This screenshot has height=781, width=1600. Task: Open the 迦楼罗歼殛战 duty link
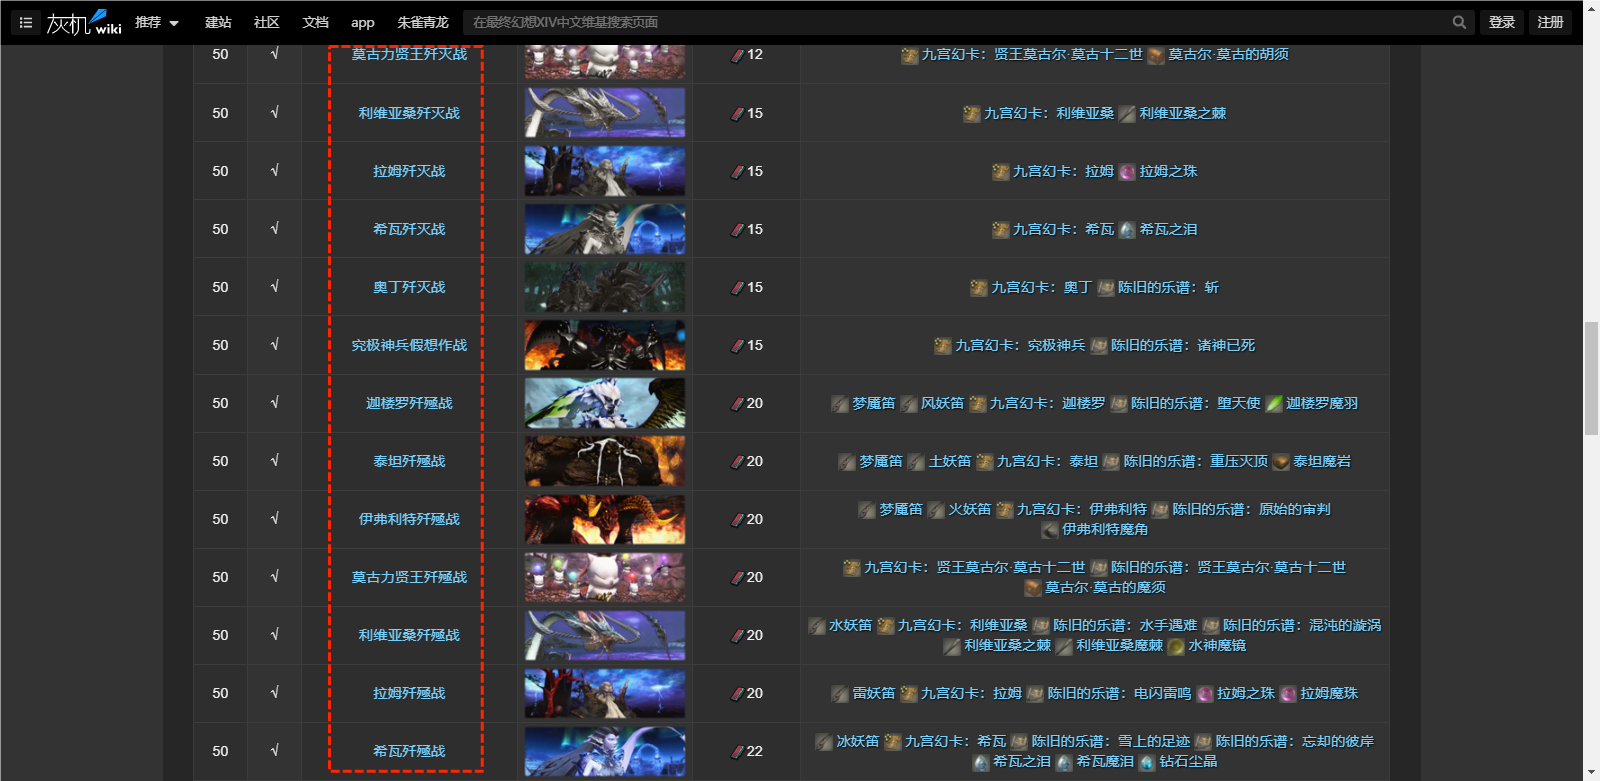tap(409, 404)
